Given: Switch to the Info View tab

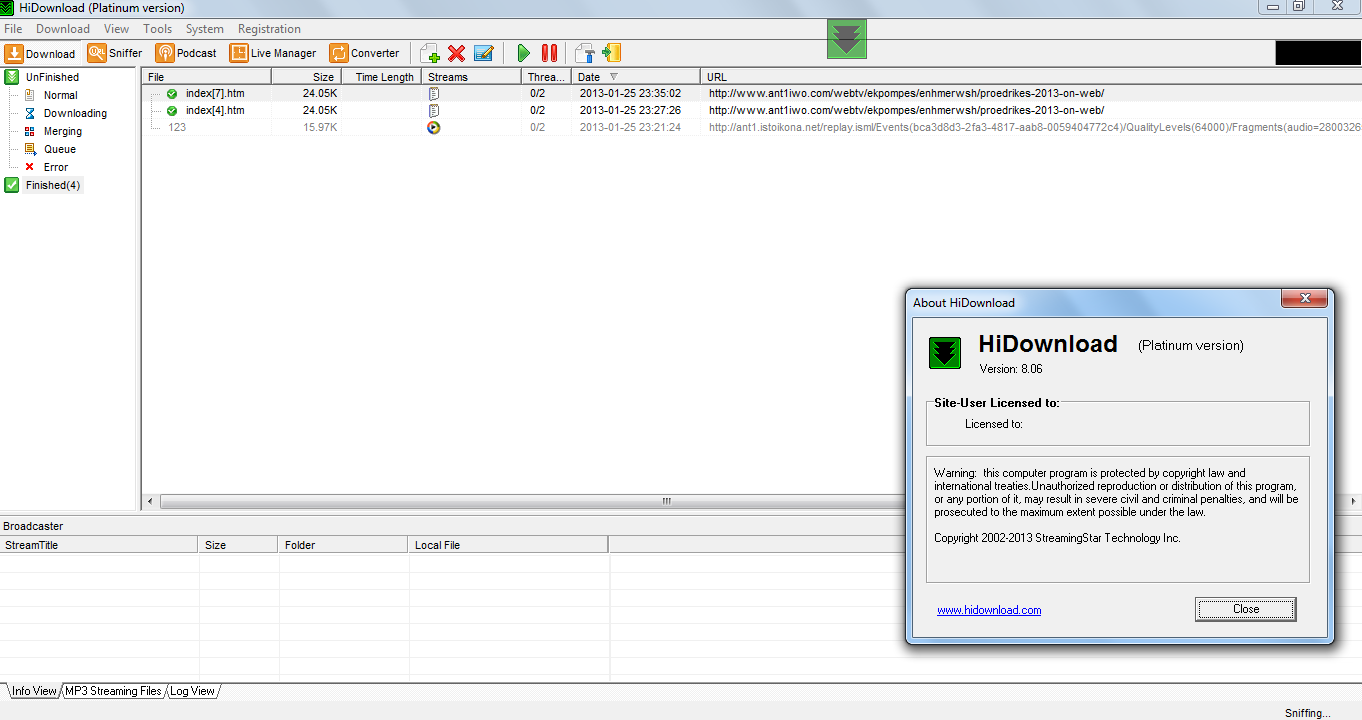Looking at the screenshot, I should pyautogui.click(x=34, y=691).
